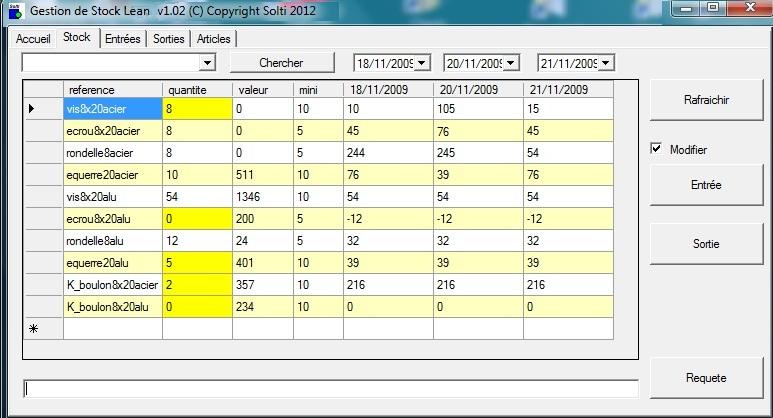Click the 244 cell in rondelle8acier row
The height and width of the screenshot is (418, 773).
[388, 153]
